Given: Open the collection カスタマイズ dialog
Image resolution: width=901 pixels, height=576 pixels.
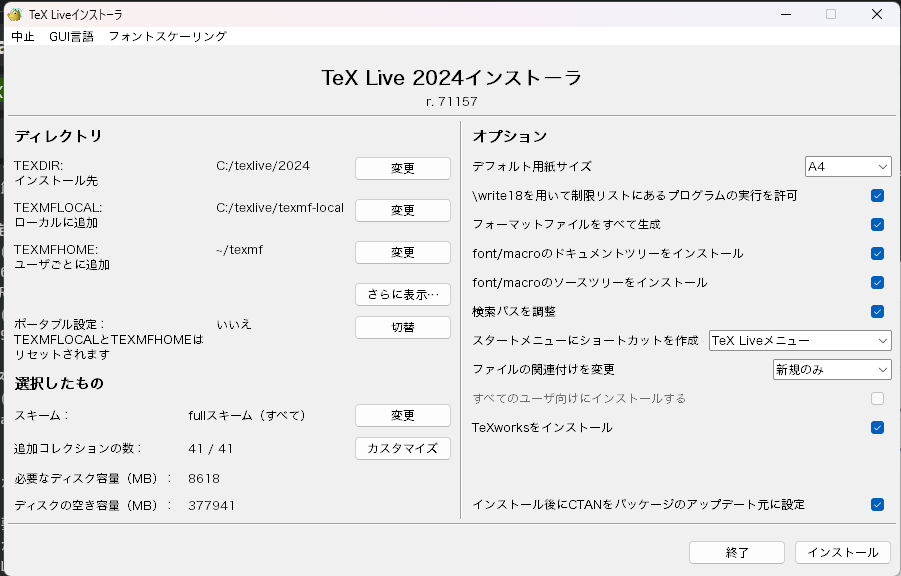Looking at the screenshot, I should click(402, 449).
